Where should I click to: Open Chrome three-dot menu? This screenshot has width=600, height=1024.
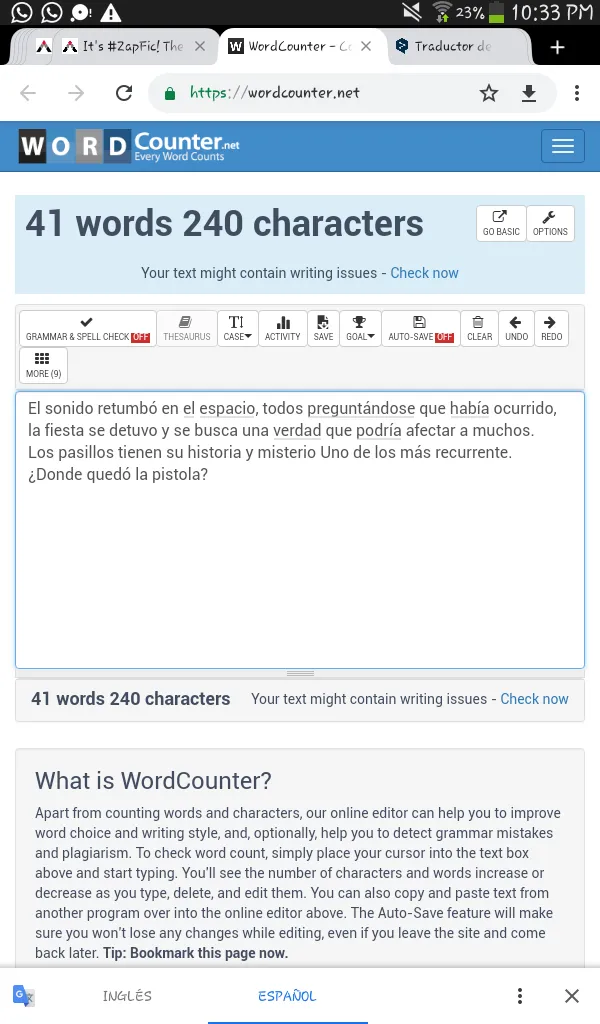[576, 93]
